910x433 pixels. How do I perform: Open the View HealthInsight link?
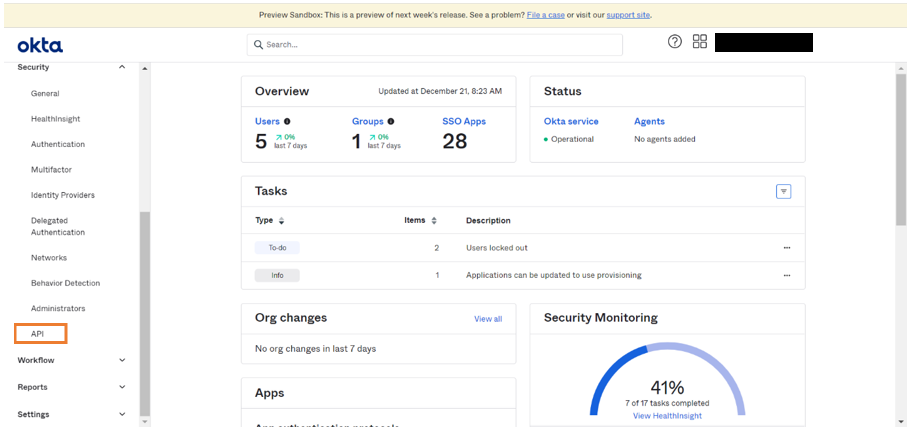click(667, 416)
